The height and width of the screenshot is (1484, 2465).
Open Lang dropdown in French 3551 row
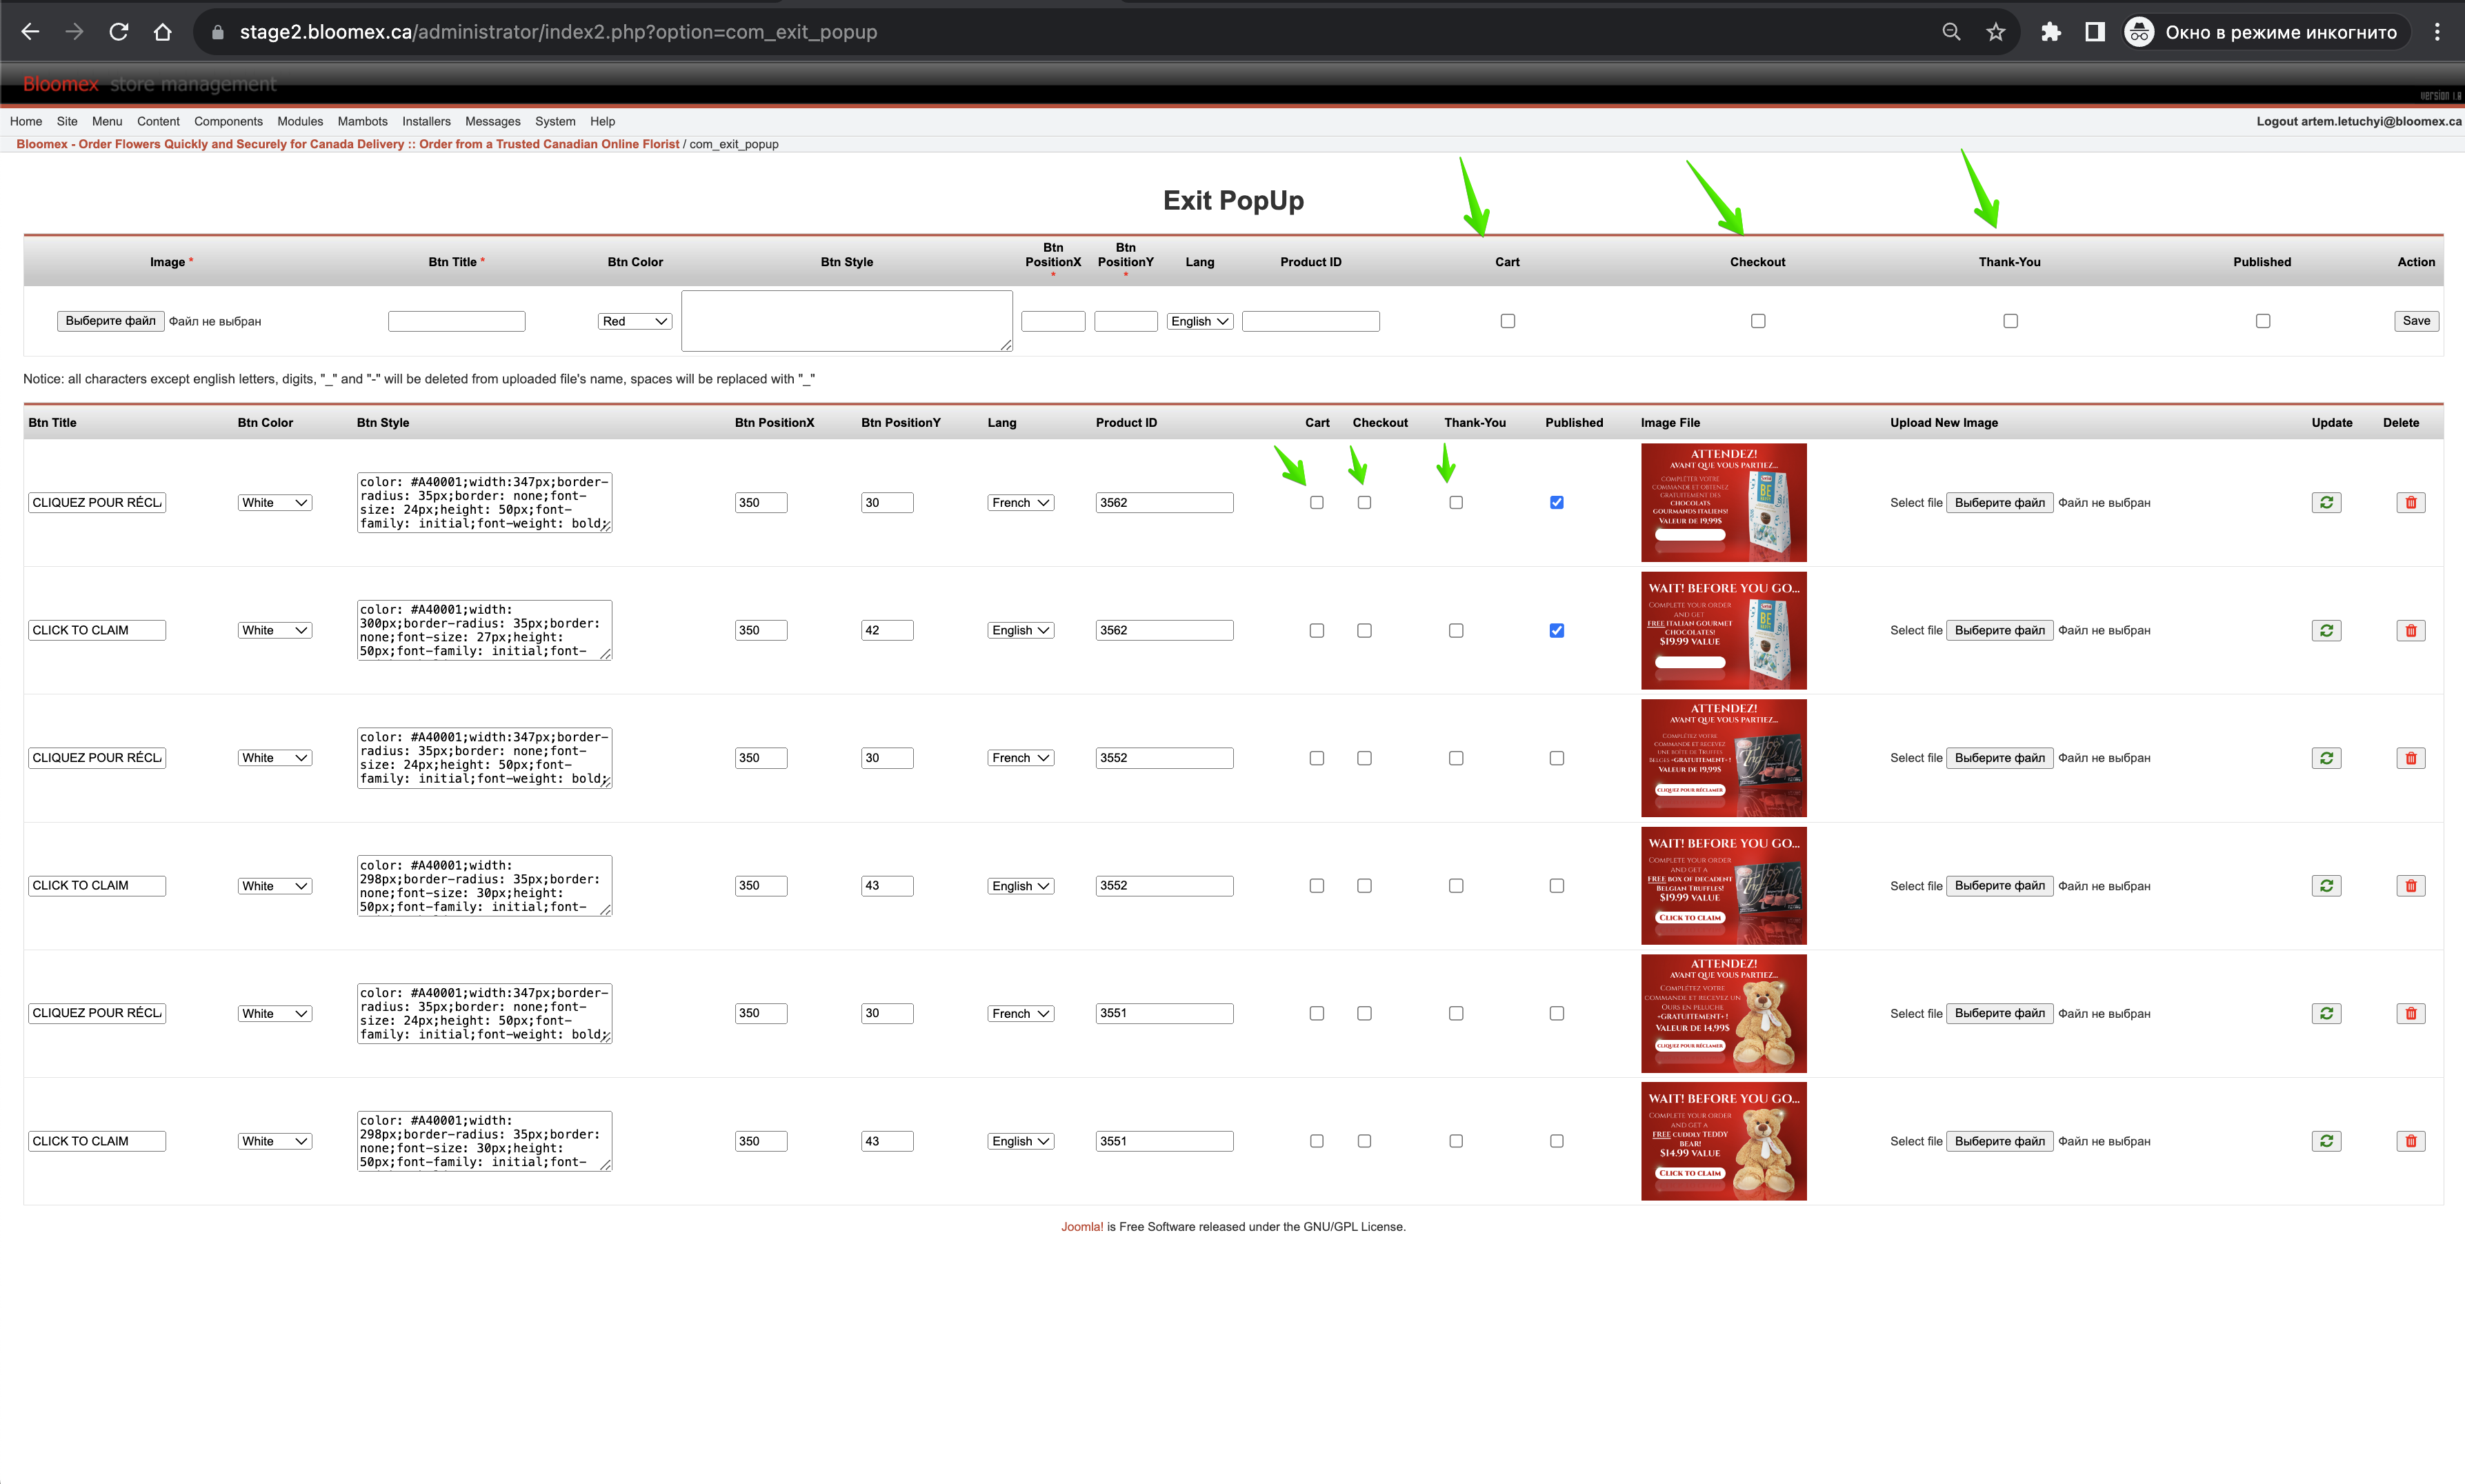(x=1020, y=1014)
